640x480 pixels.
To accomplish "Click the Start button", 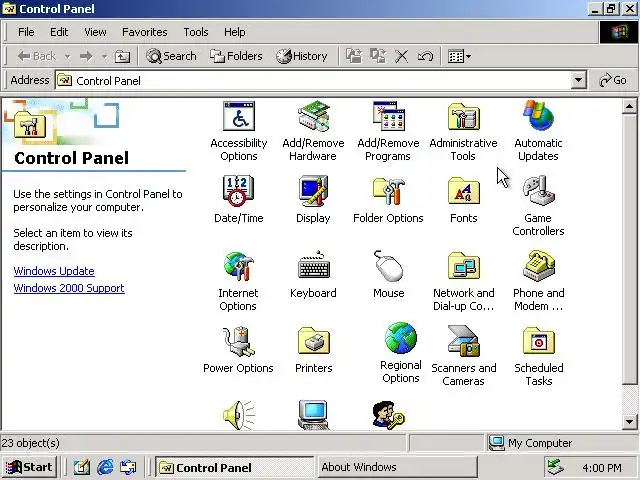I will (x=29, y=467).
